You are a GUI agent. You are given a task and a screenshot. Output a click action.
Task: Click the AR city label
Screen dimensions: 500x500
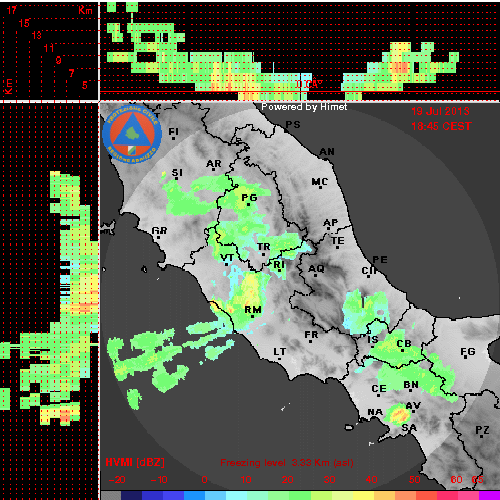tap(214, 164)
